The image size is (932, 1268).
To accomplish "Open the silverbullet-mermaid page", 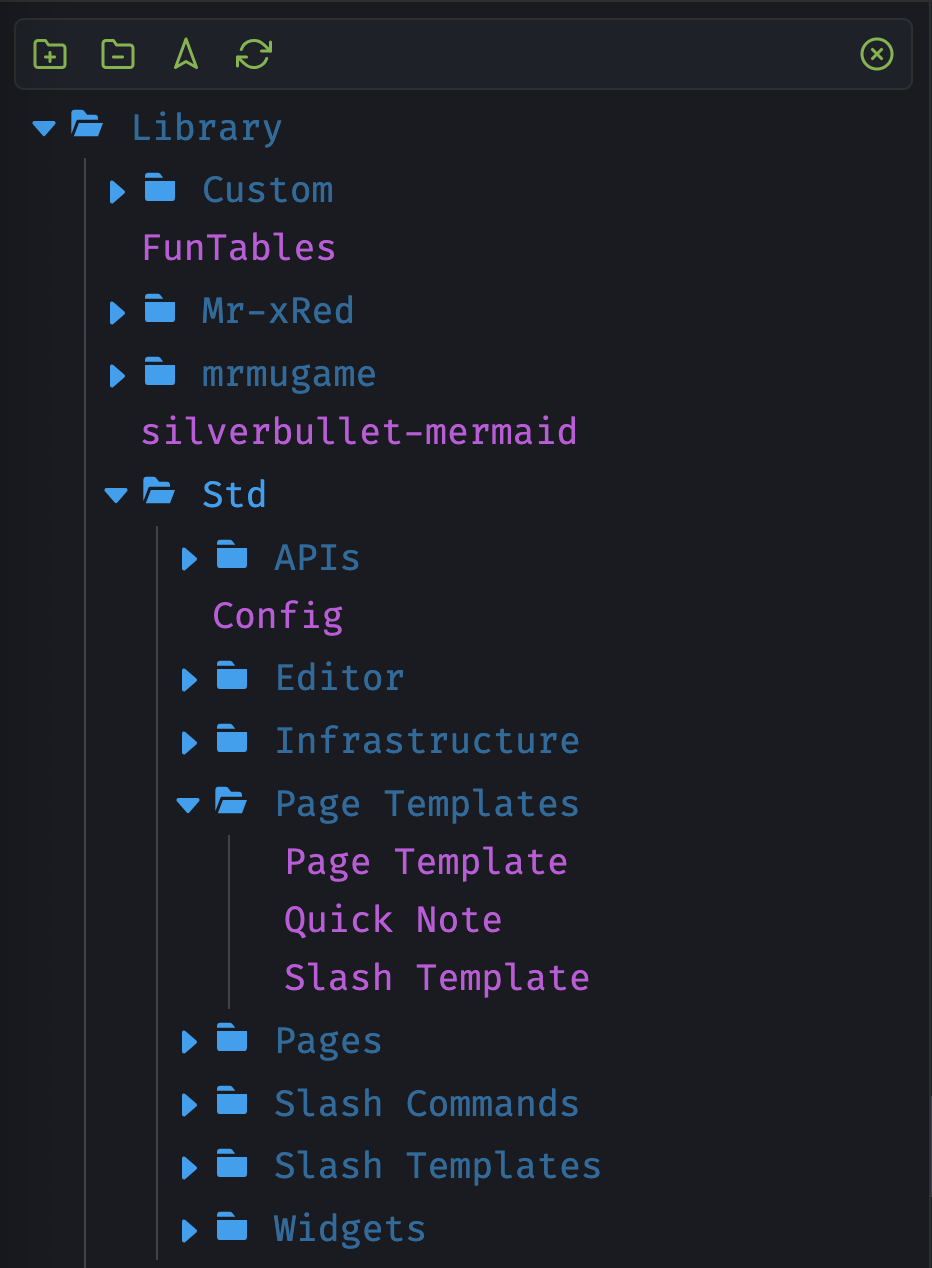I will coord(359,432).
